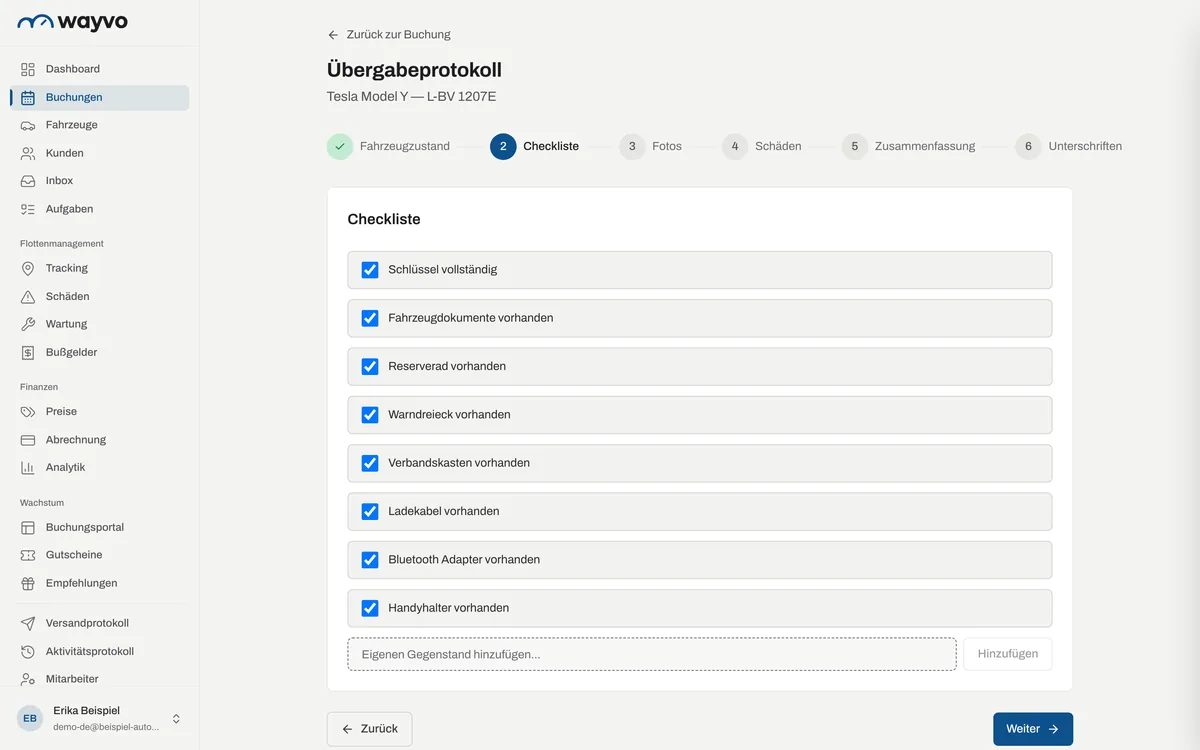Click the Buchungen calendar icon
Image resolution: width=1200 pixels, height=750 pixels.
[28, 97]
